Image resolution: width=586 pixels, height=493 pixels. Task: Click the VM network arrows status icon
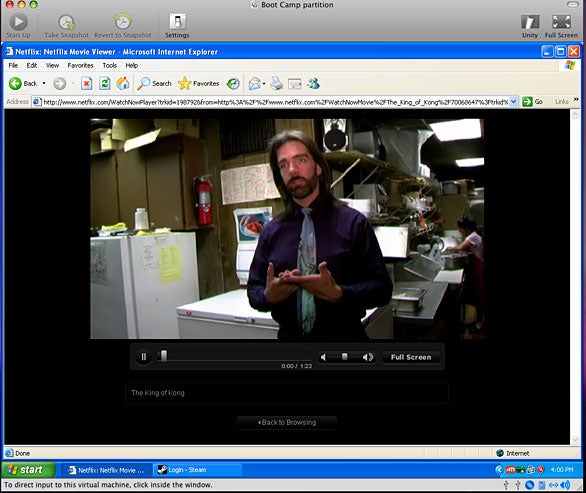click(553, 485)
